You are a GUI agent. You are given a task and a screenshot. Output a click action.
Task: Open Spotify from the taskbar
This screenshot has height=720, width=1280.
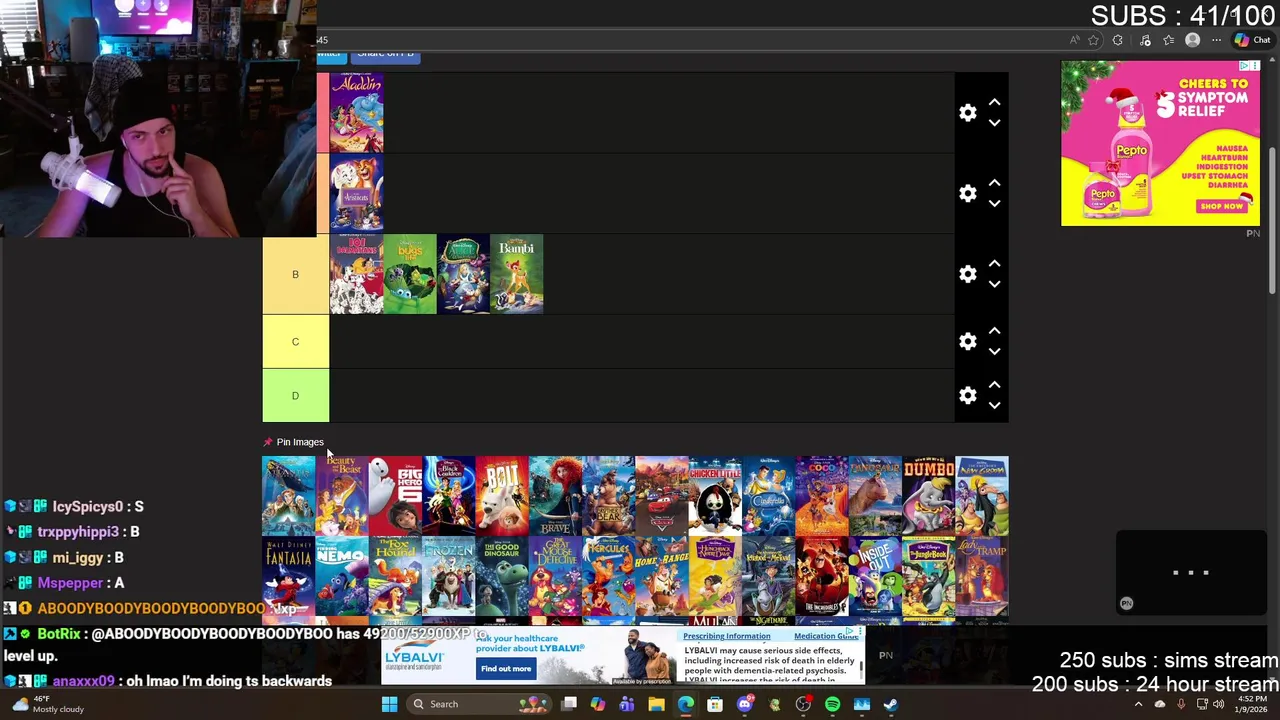(832, 704)
